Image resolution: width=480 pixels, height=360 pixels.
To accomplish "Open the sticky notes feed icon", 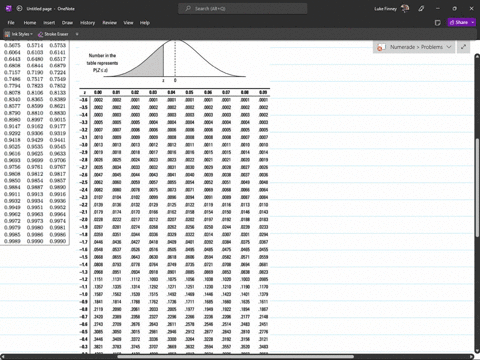I will pos(438,23).
